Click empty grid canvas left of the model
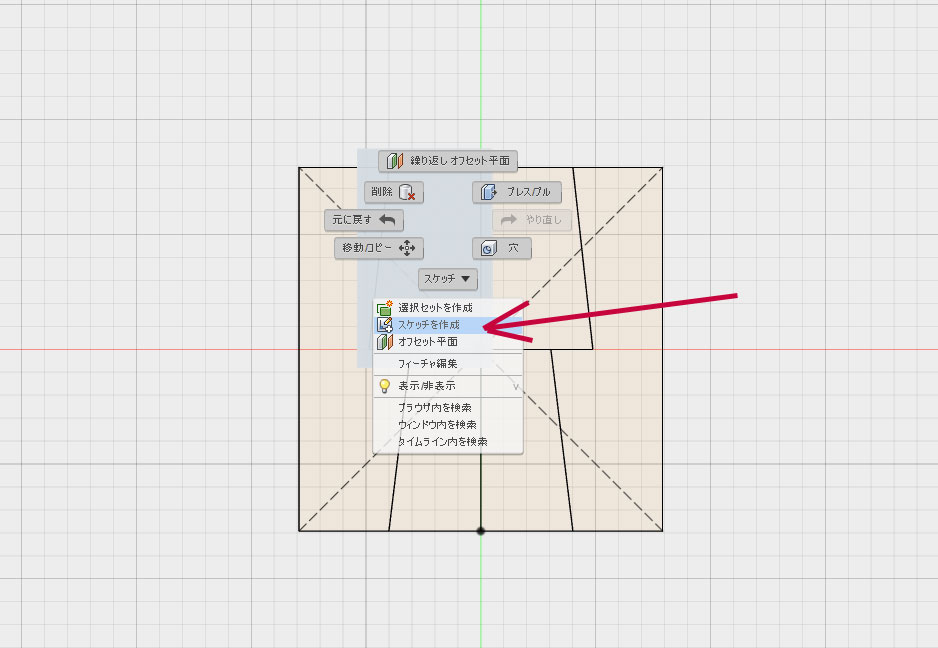Screen dimensions: 938x648 (150, 350)
